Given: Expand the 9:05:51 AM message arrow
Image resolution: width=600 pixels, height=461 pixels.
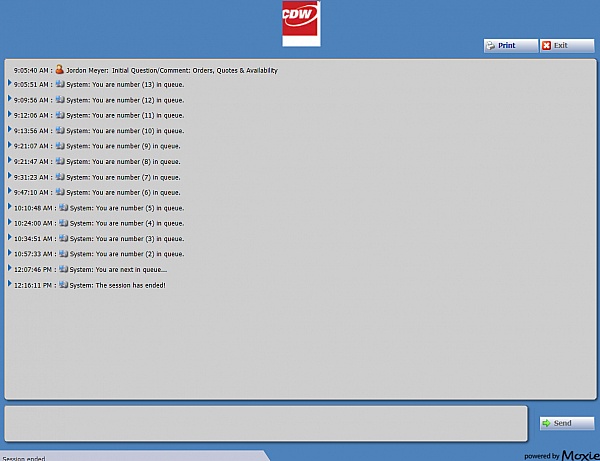Looking at the screenshot, I should (x=10, y=83).
